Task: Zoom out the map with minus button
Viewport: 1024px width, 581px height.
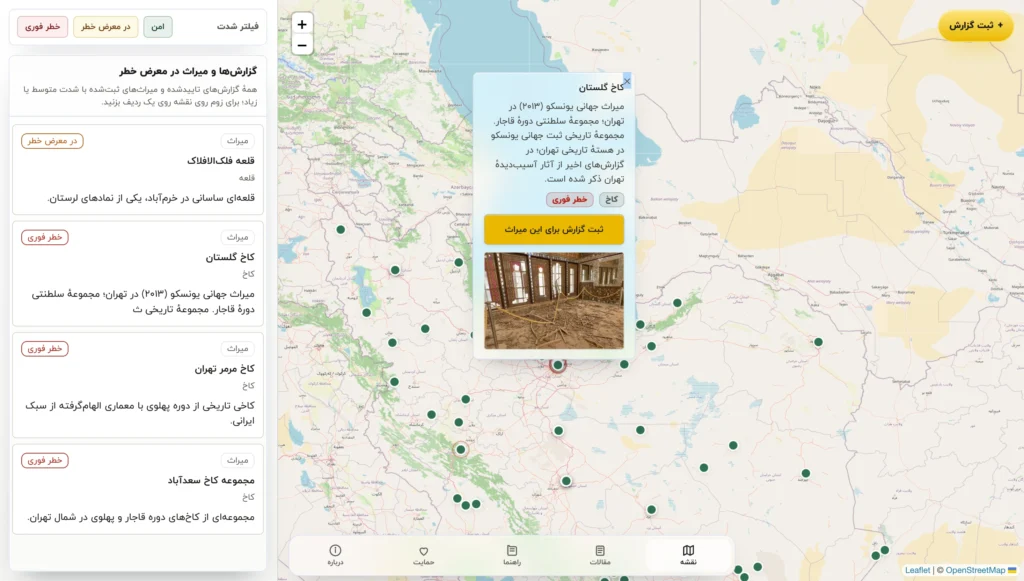Action: 302,45
